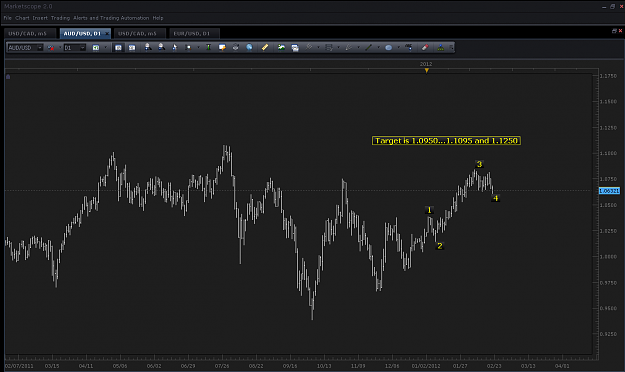Screen dimensions: 625x372
Task: Close the inner chart window with red X
Action: pyautogui.click(x=620, y=31)
